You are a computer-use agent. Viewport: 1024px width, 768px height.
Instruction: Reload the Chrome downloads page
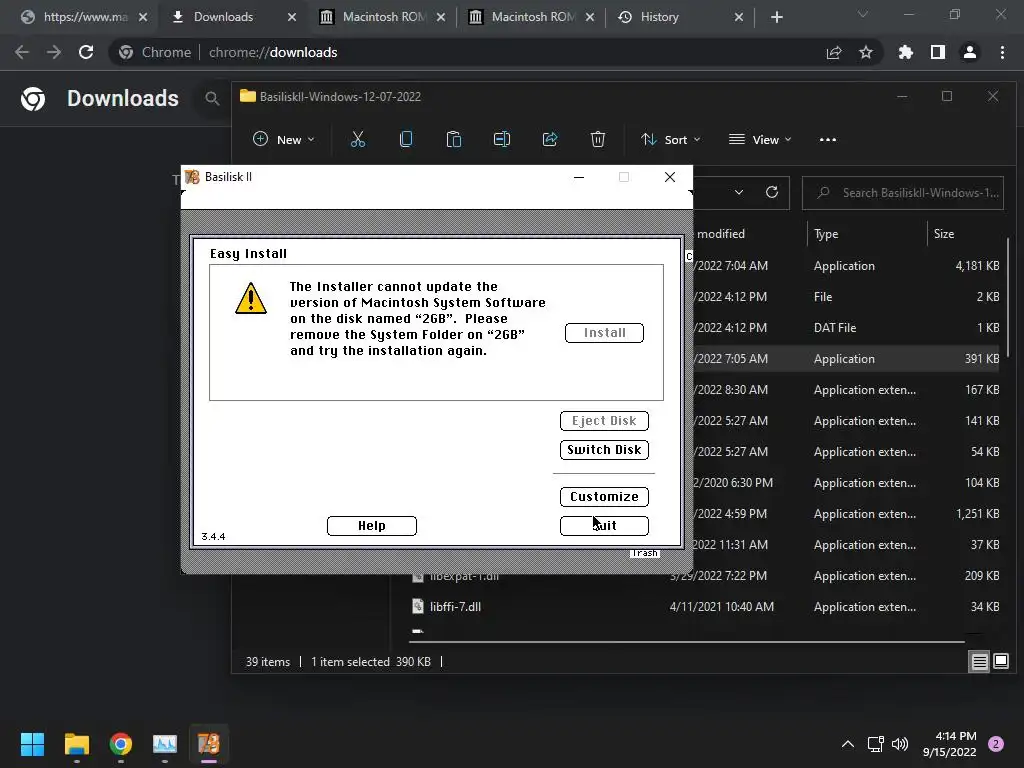(x=86, y=52)
